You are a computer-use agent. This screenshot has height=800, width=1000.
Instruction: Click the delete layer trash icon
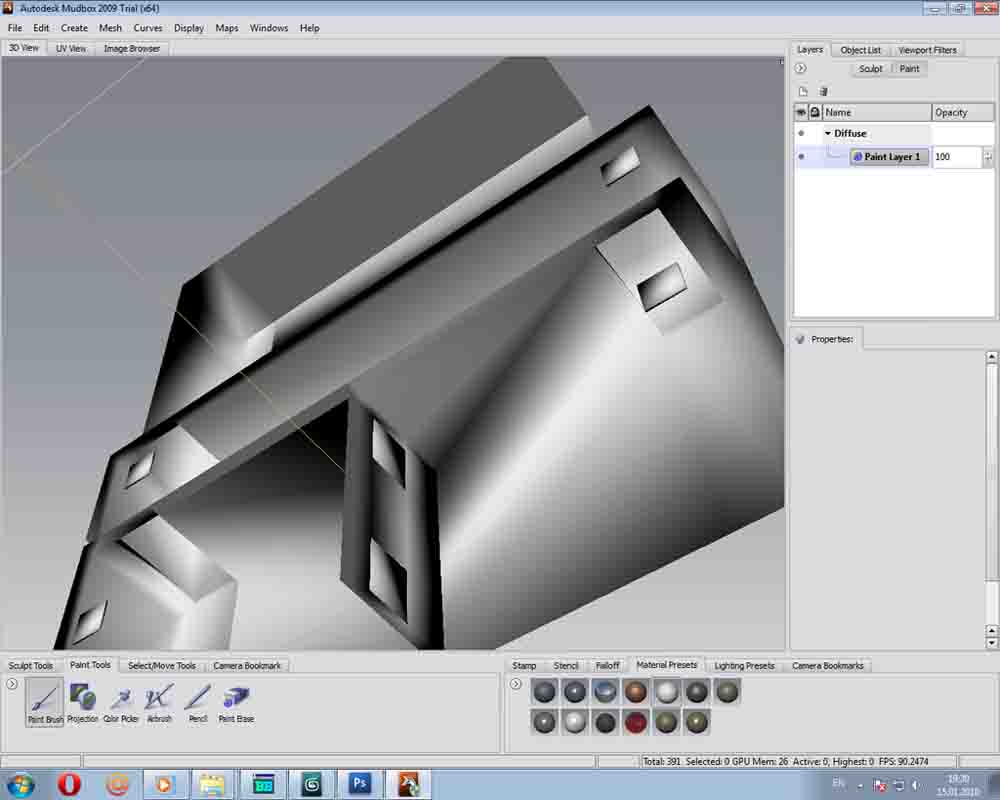[x=823, y=91]
